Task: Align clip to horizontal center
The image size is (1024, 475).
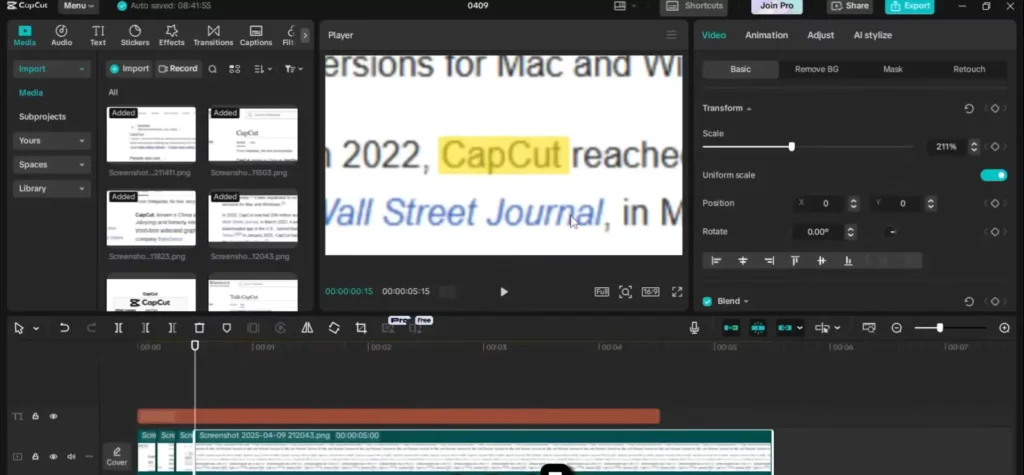Action: click(x=743, y=261)
